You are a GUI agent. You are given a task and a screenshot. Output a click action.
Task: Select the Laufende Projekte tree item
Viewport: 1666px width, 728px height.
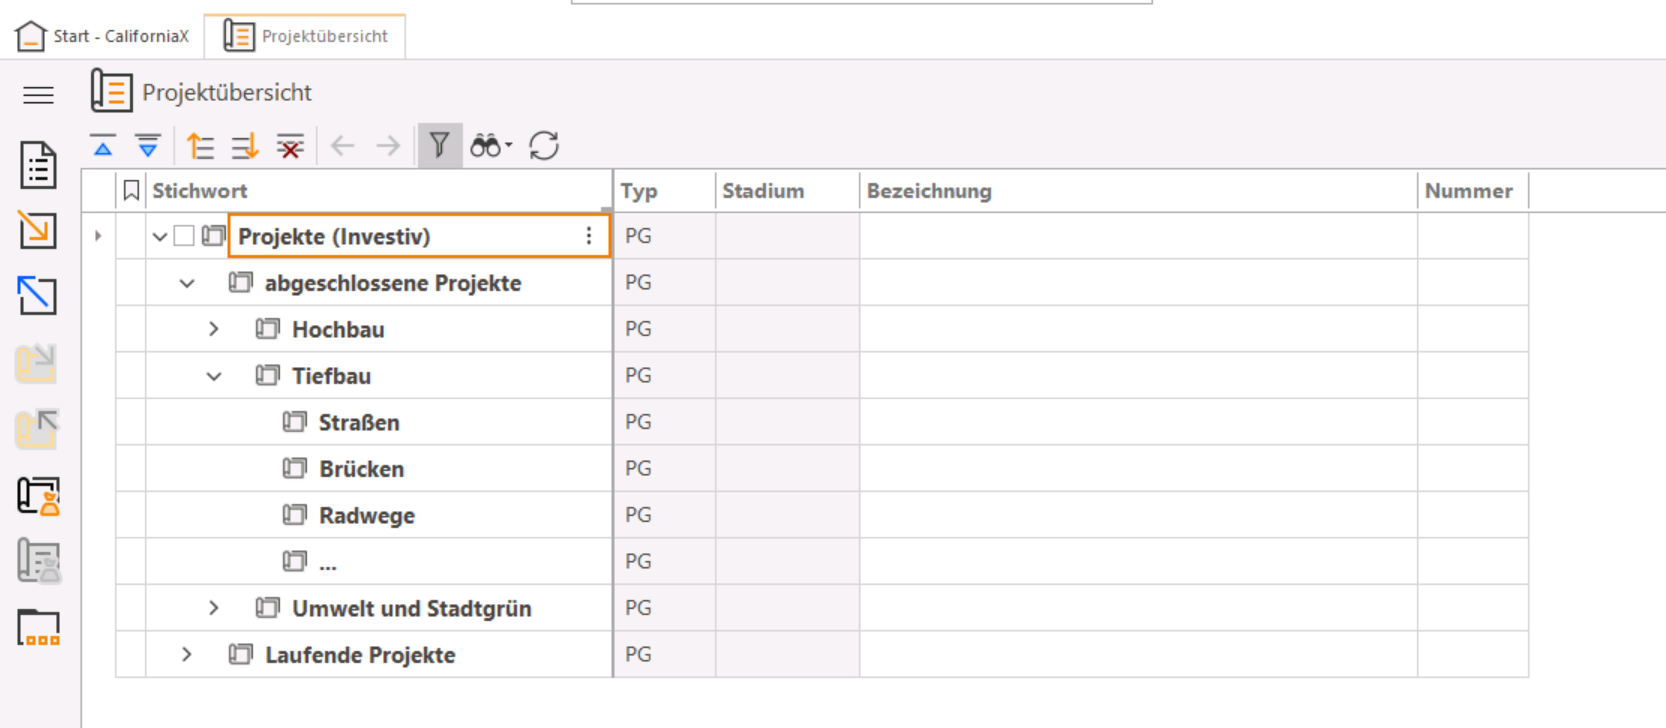pos(360,655)
